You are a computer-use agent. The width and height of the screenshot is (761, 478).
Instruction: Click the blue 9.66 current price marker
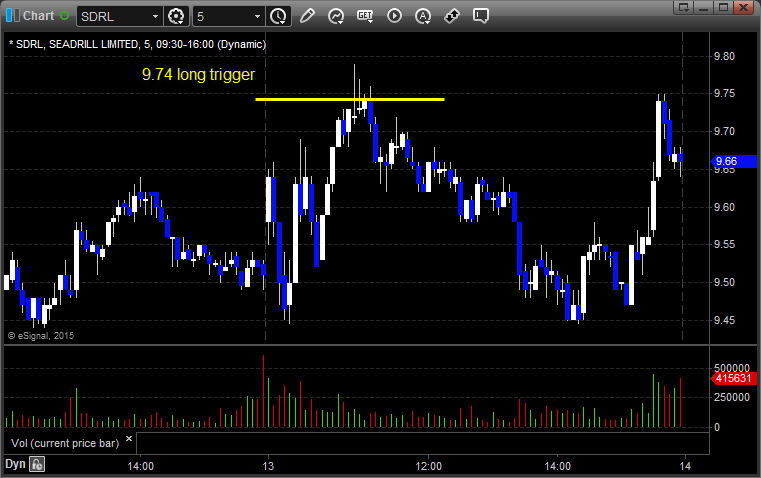[x=734, y=161]
